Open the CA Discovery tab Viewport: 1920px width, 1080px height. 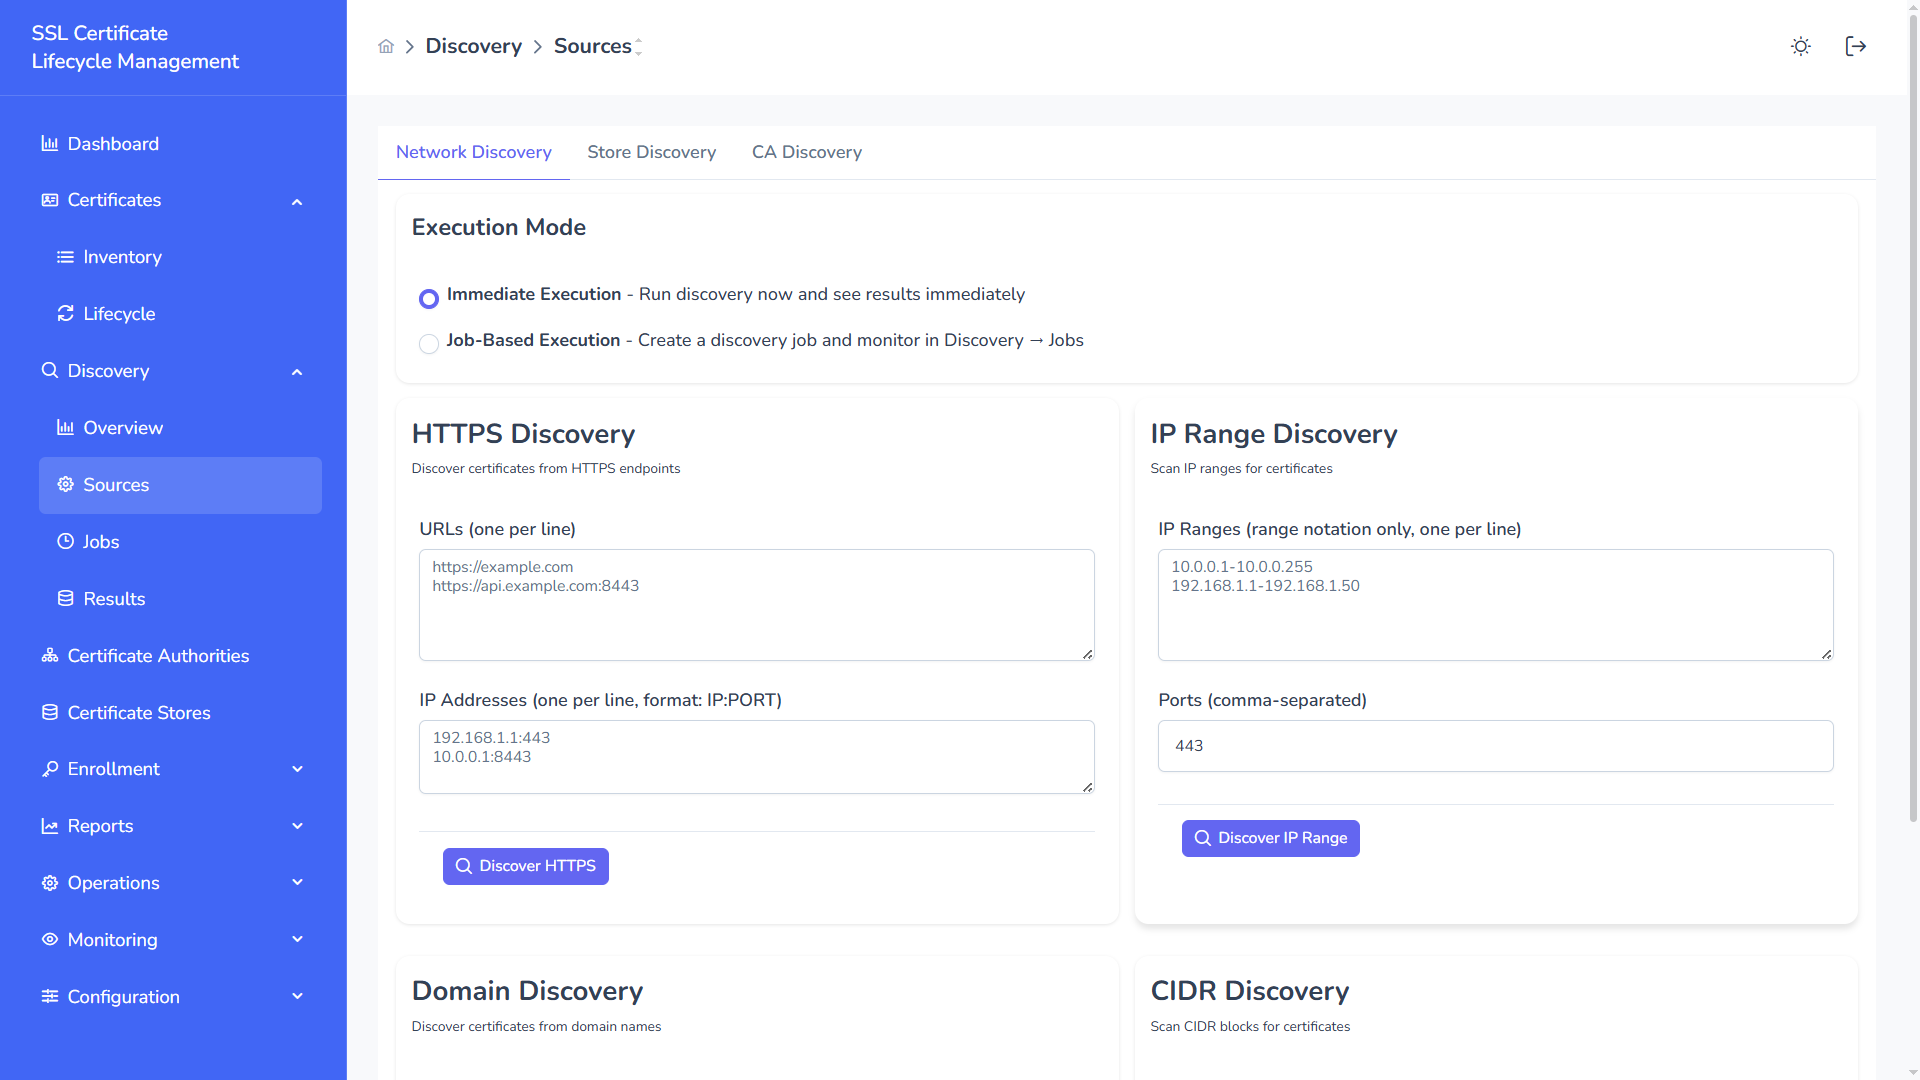point(806,152)
